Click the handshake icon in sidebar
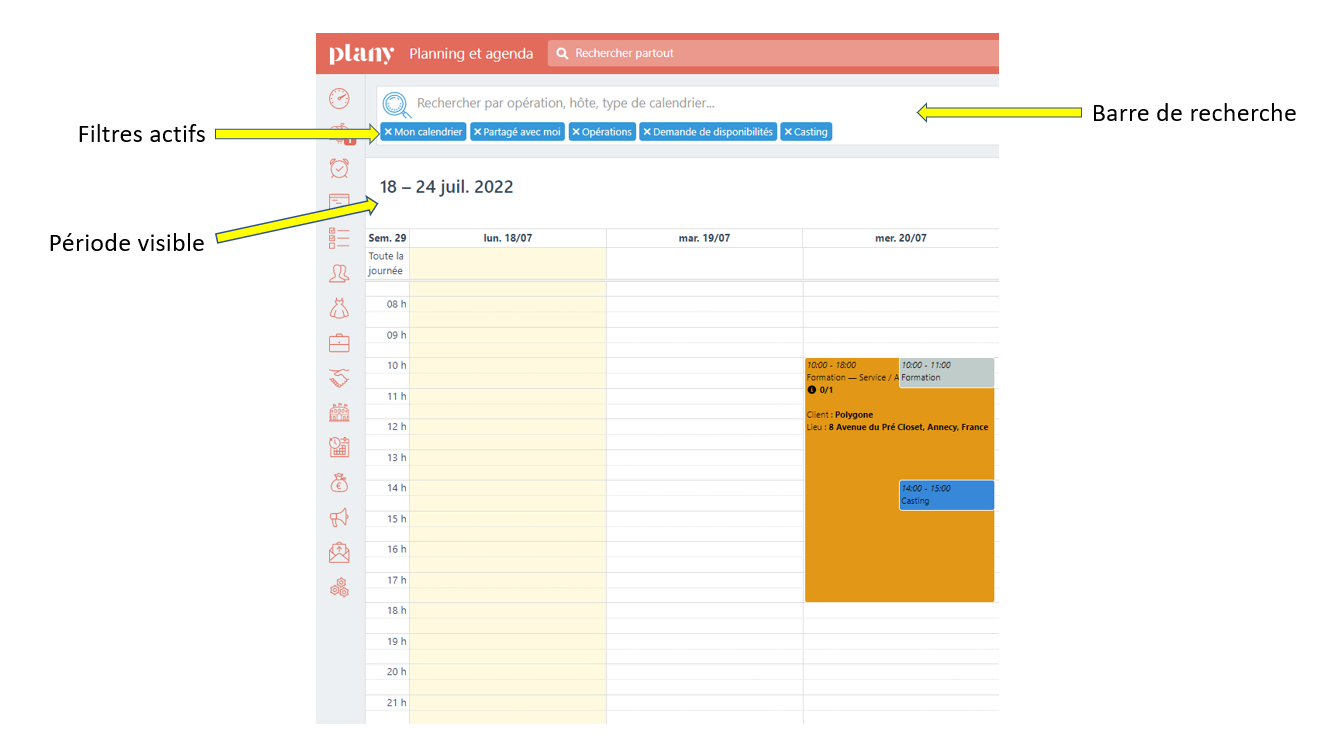This screenshot has width=1333, height=753. tap(339, 378)
